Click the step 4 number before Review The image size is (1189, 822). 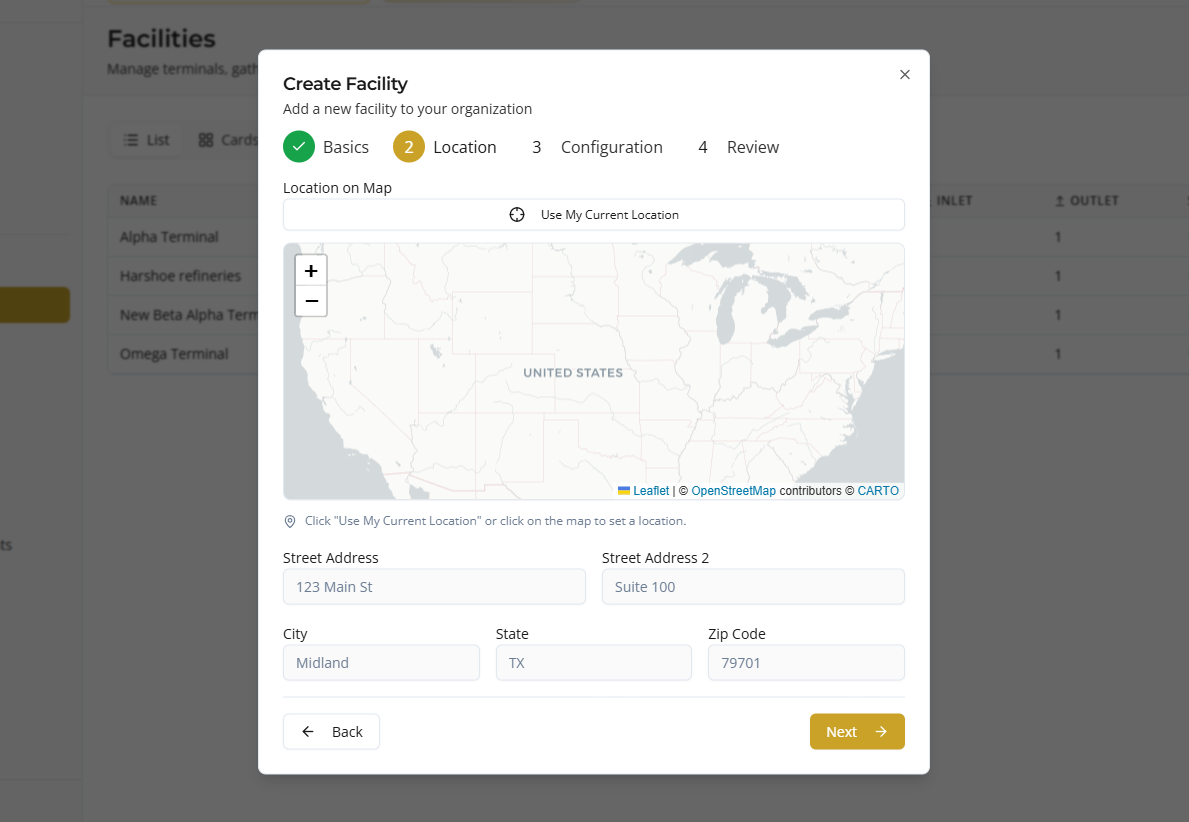[x=703, y=147]
